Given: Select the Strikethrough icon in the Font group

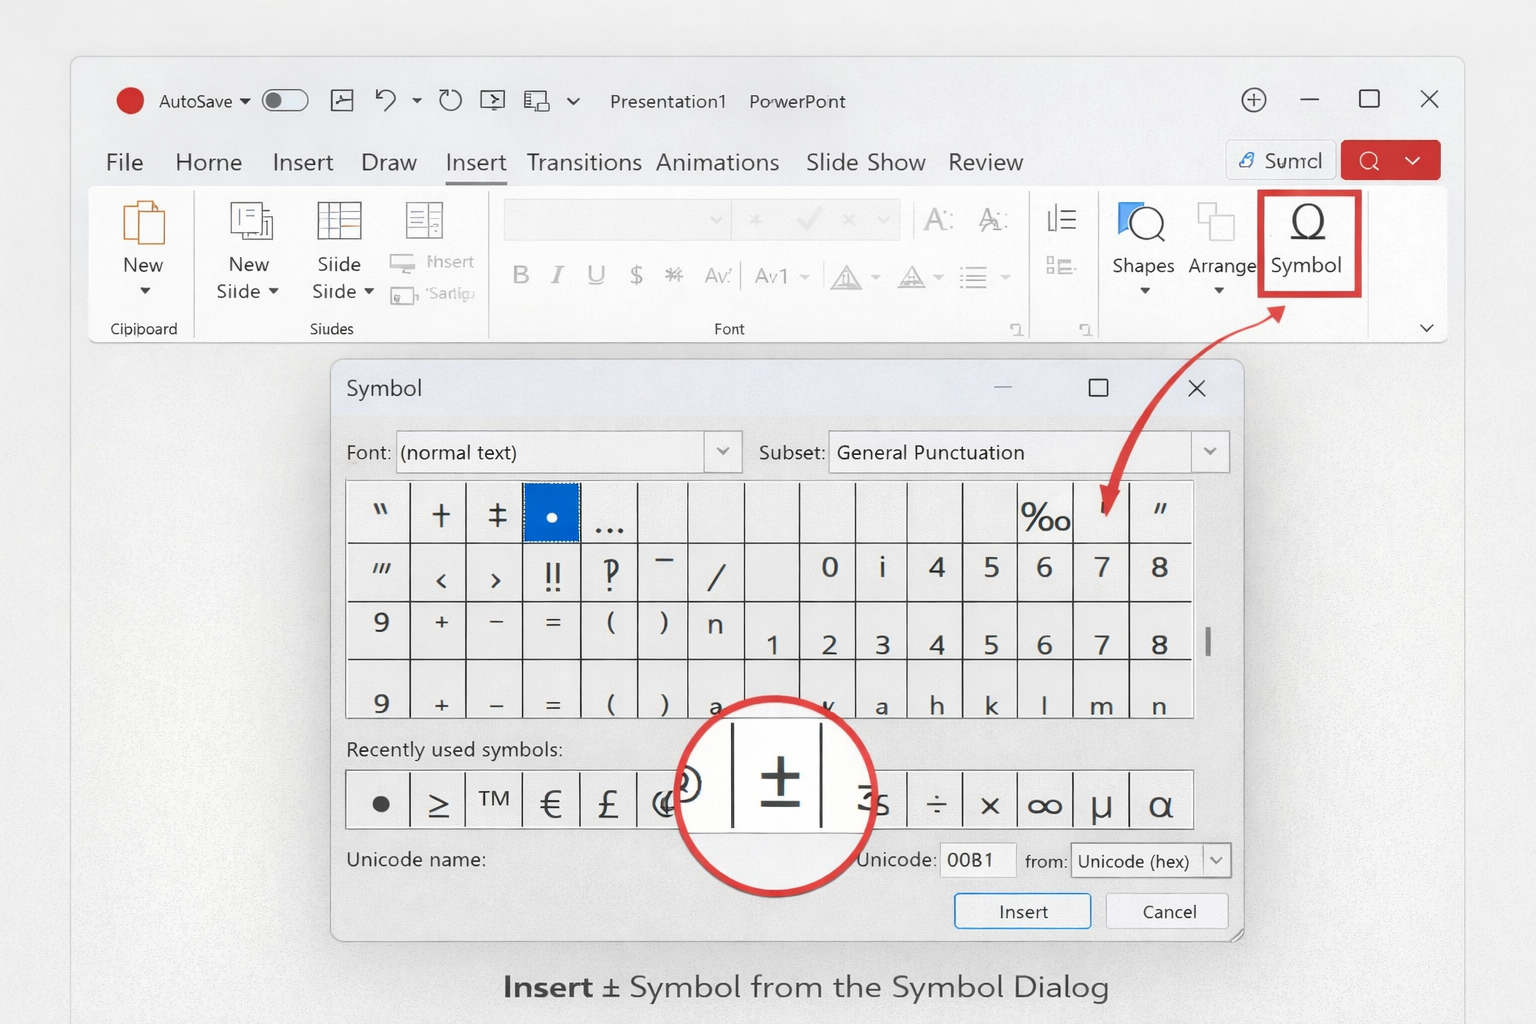Looking at the screenshot, I should click(674, 276).
